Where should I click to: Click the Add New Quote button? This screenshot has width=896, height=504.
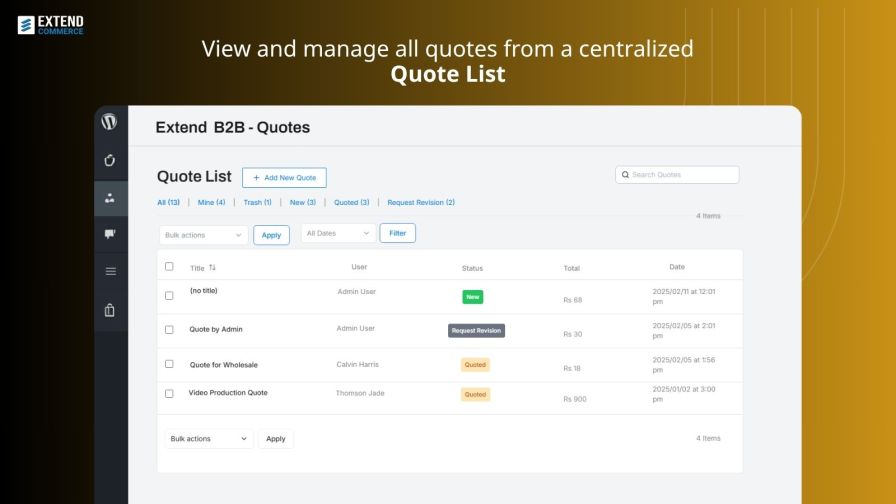(x=284, y=178)
